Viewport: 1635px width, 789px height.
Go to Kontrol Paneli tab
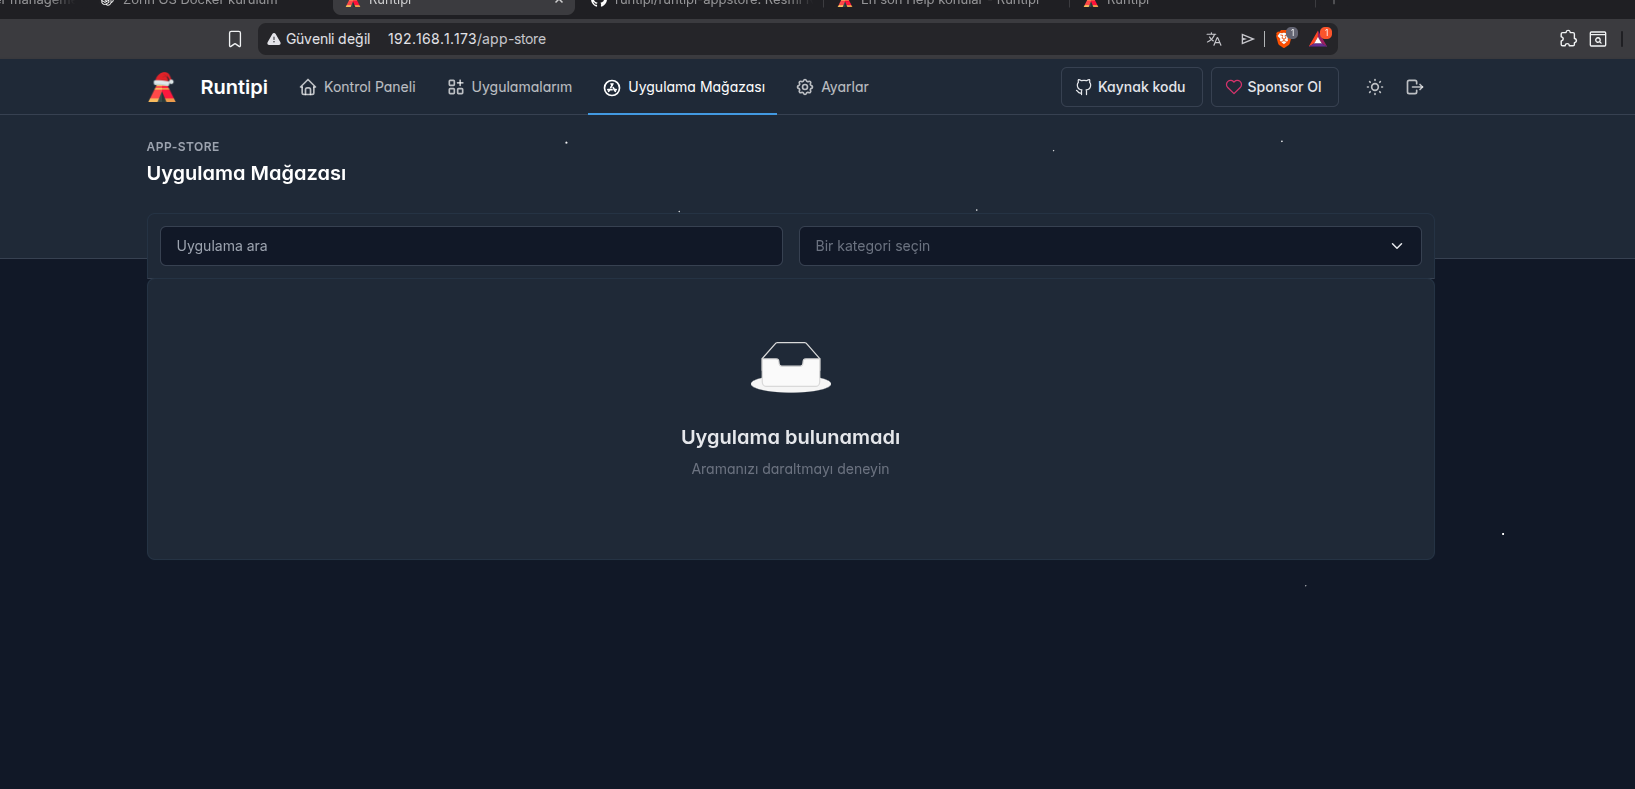coord(358,87)
